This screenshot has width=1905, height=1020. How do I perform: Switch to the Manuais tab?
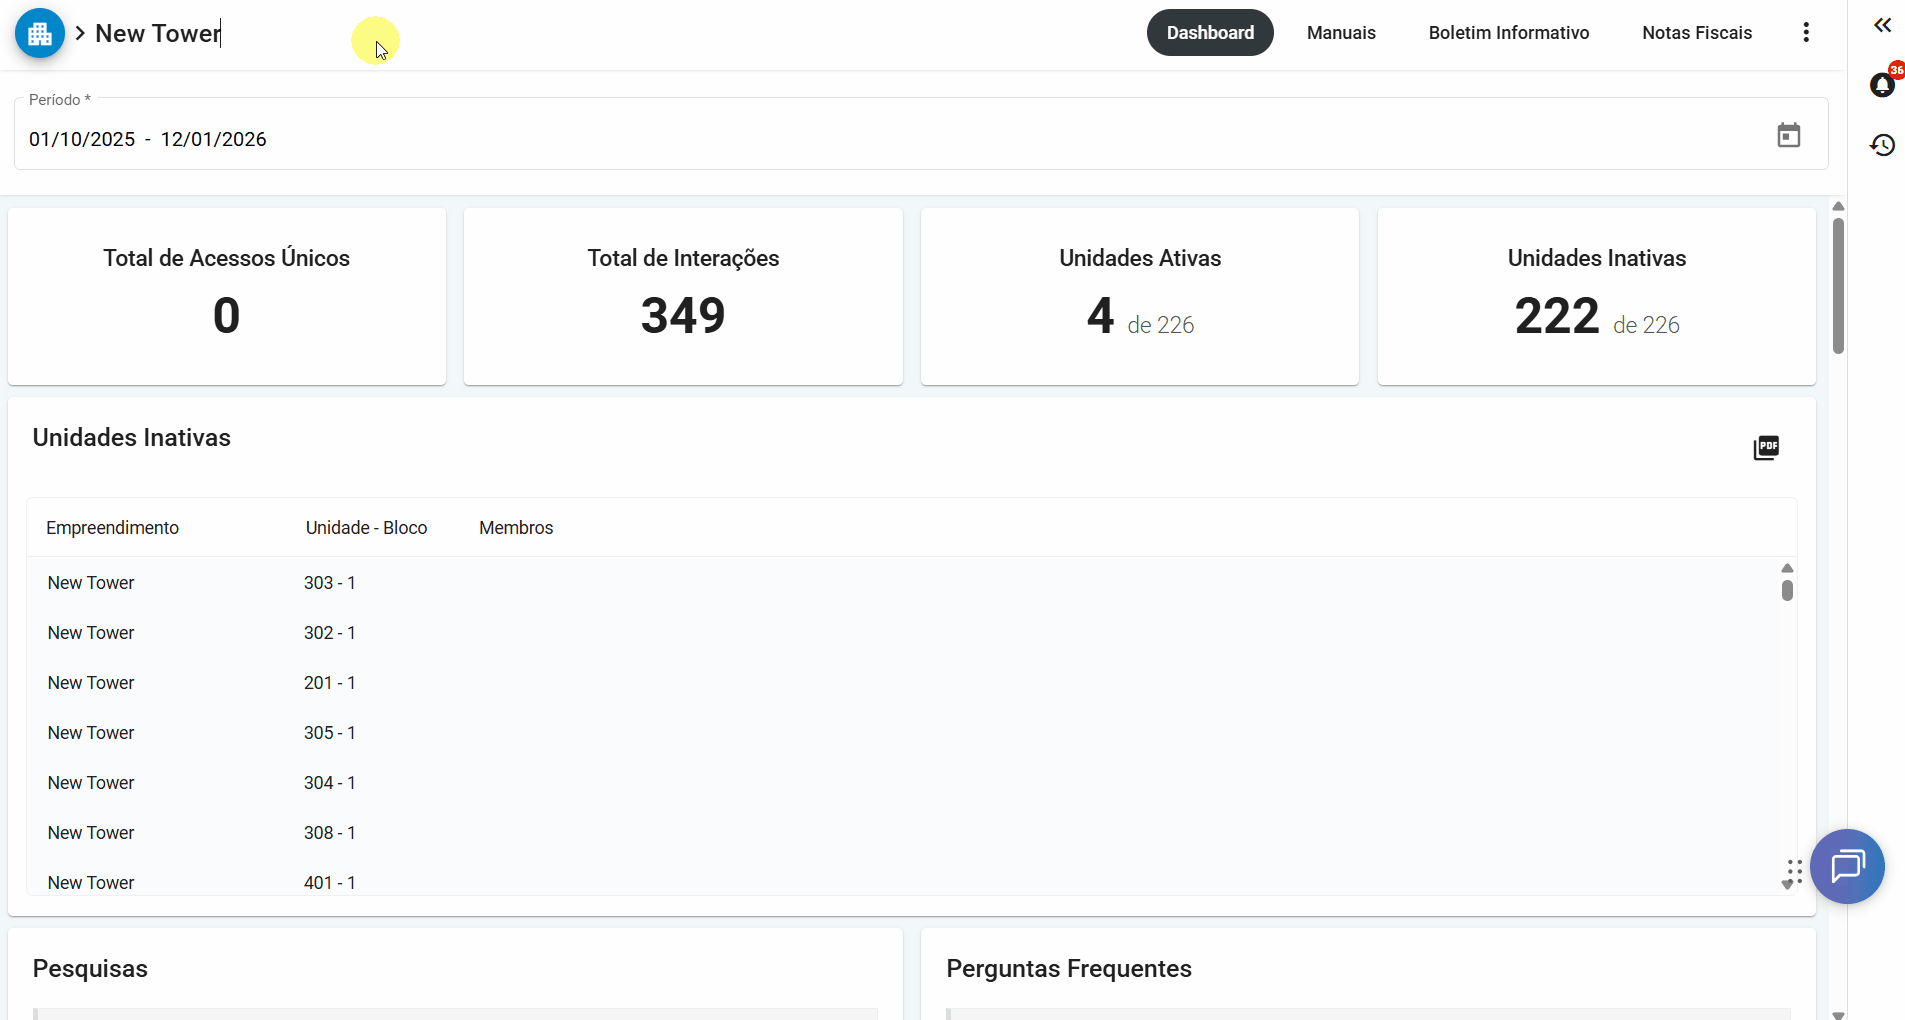[1340, 33]
